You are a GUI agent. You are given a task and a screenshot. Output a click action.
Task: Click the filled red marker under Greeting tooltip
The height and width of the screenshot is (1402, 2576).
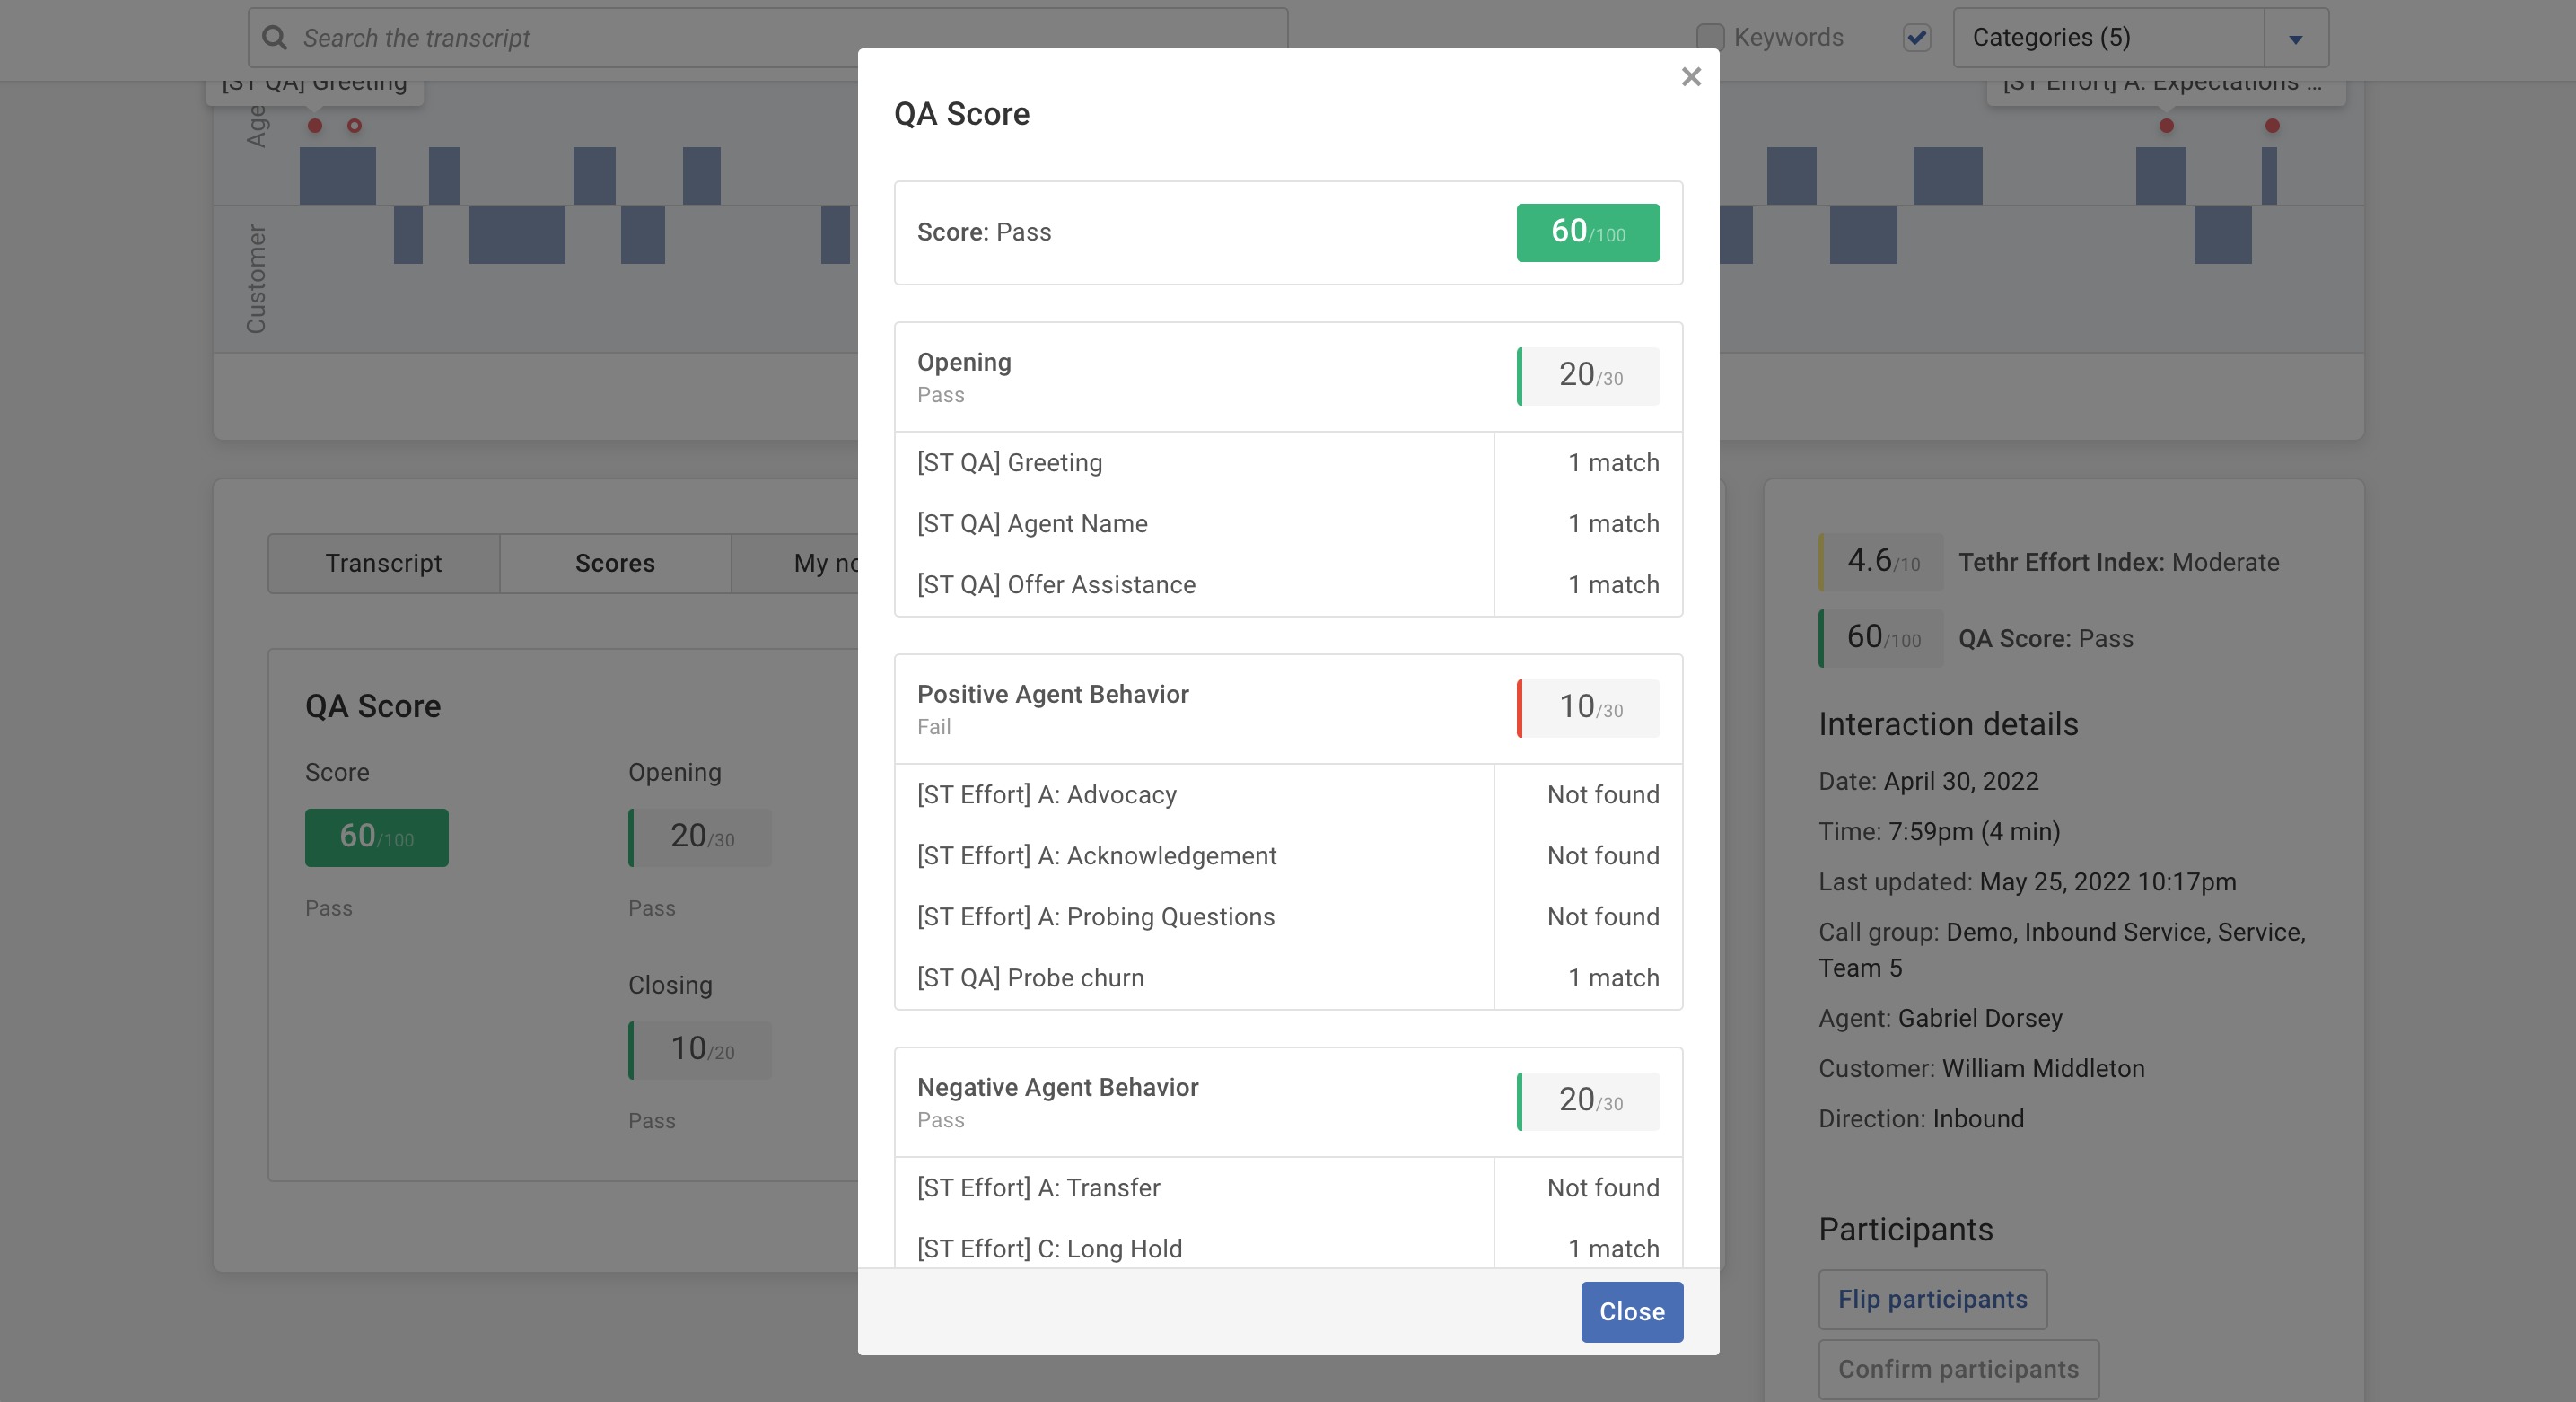tap(315, 126)
